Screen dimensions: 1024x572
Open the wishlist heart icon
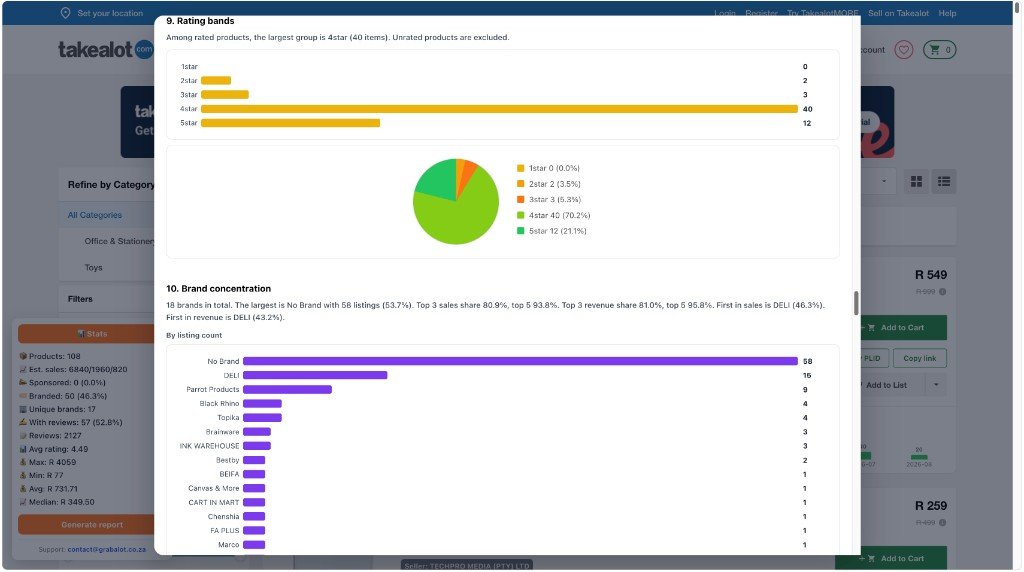coord(904,50)
